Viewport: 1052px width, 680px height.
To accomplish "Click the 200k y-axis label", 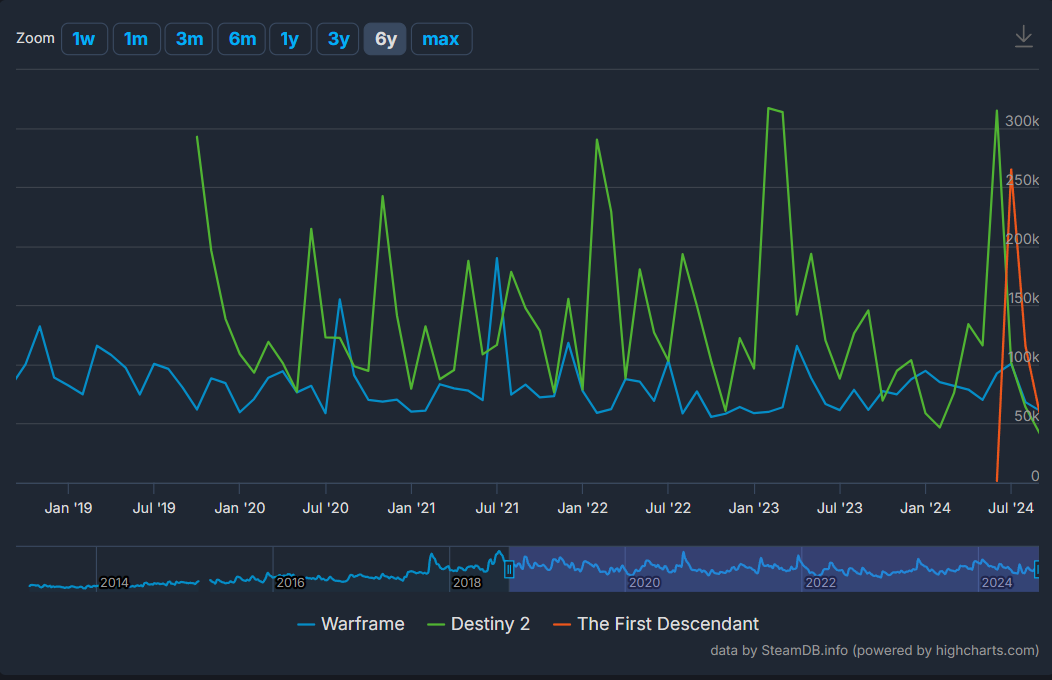I will coord(1022,239).
